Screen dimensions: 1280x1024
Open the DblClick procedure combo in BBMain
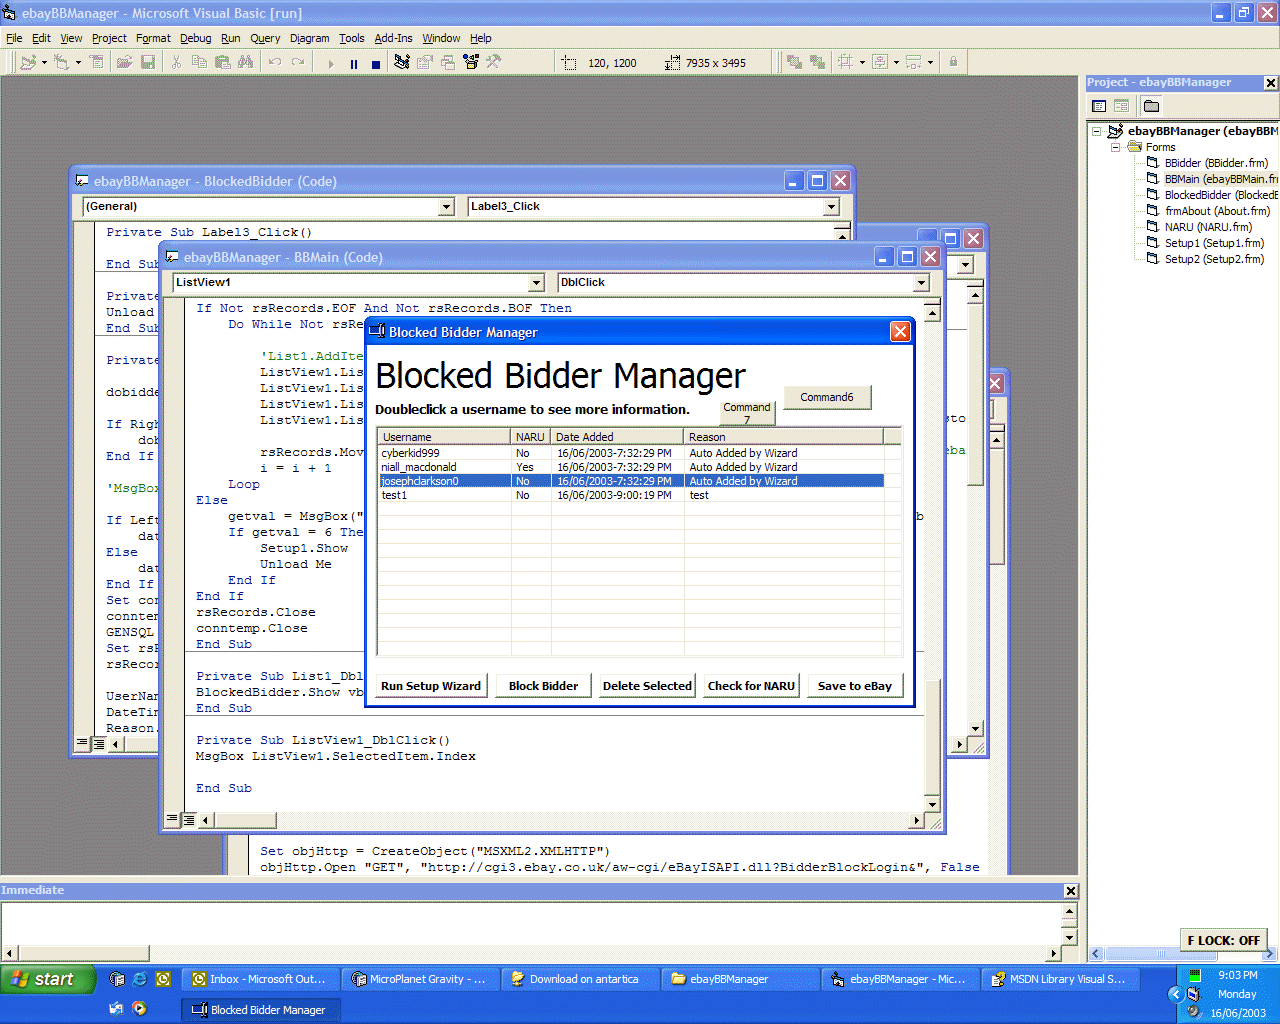pyautogui.click(x=744, y=283)
